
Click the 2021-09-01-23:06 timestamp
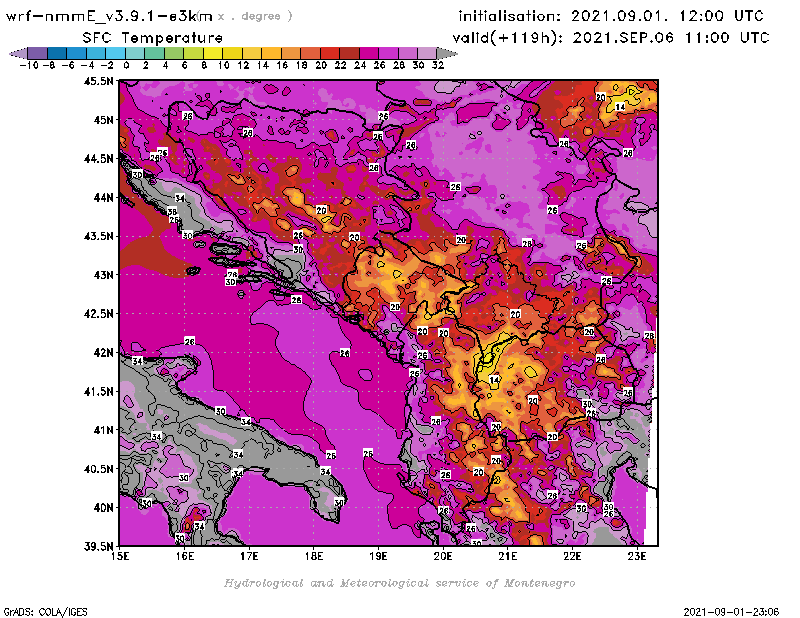[731, 612]
